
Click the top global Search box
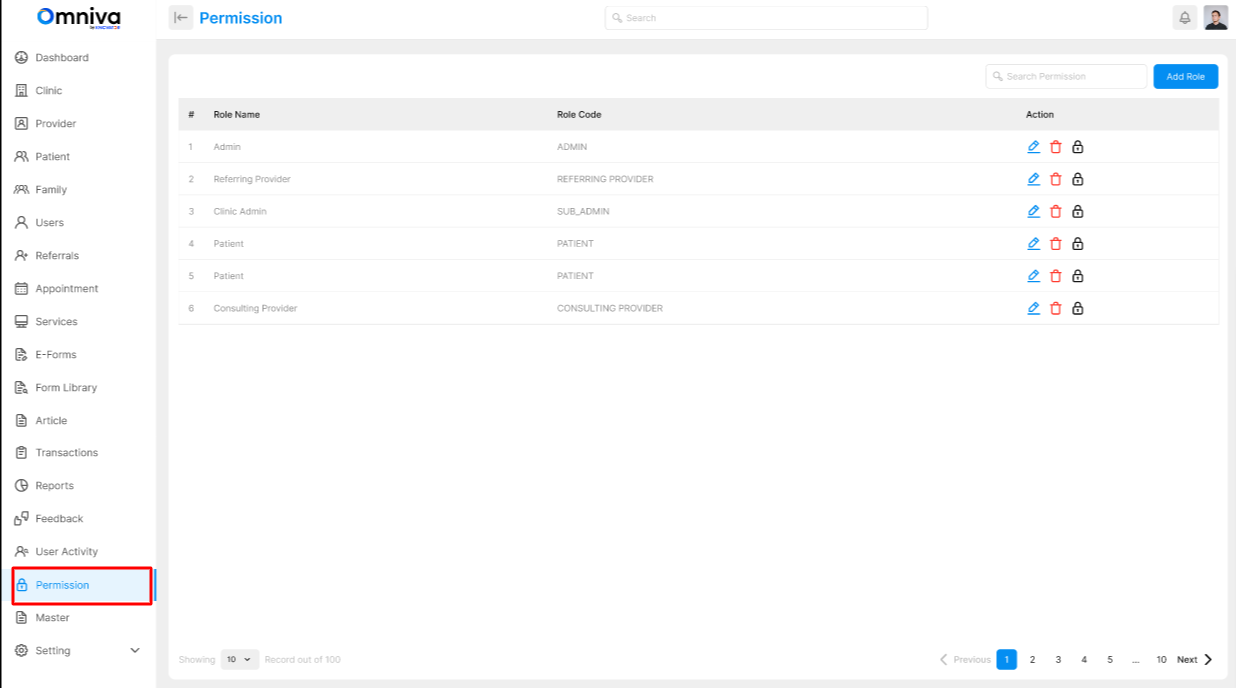coord(766,18)
